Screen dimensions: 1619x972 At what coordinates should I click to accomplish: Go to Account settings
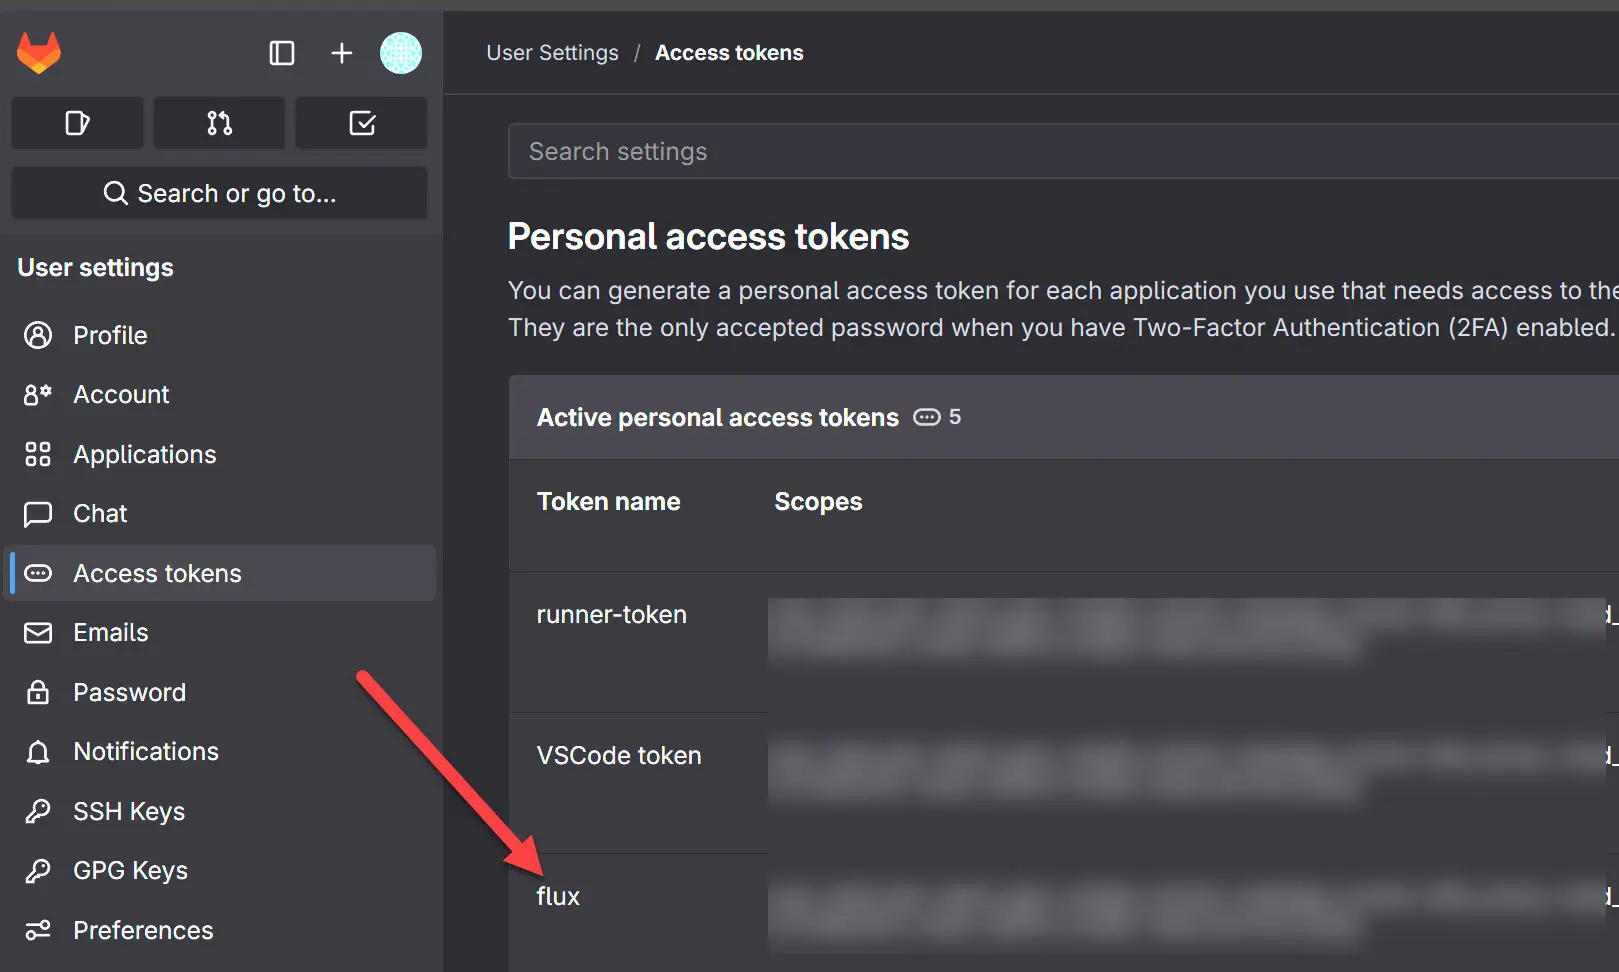pyautogui.click(x=121, y=395)
